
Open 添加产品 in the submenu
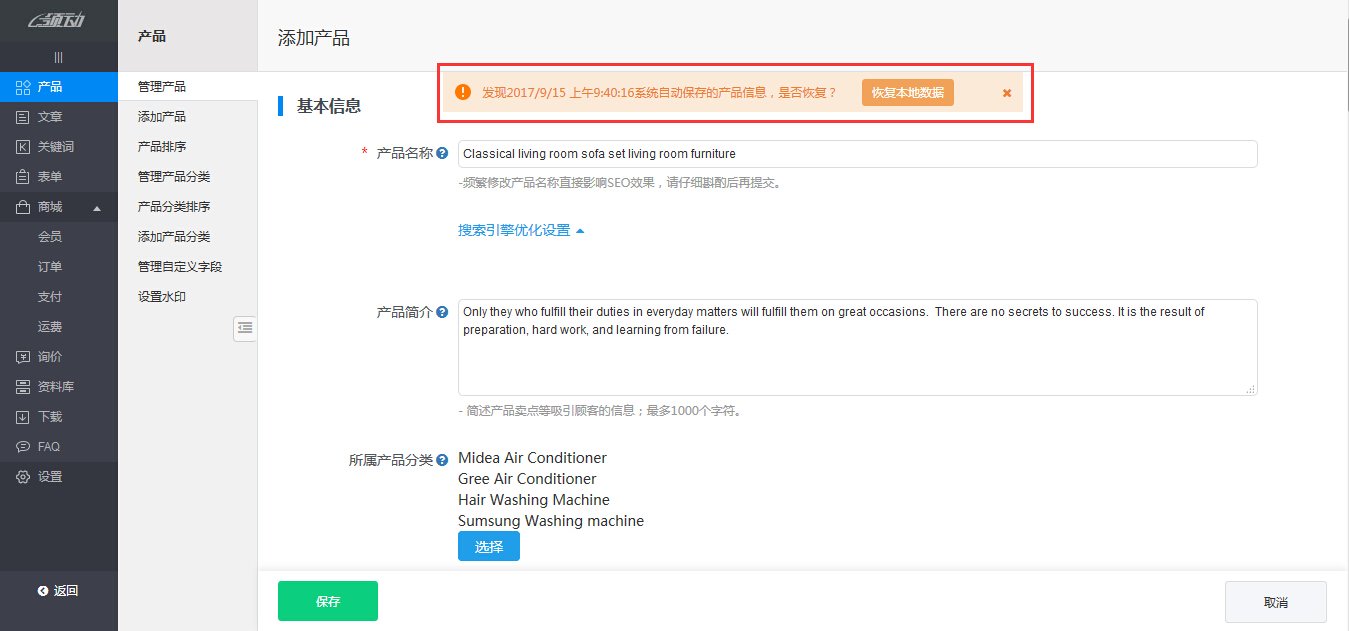tap(162, 117)
